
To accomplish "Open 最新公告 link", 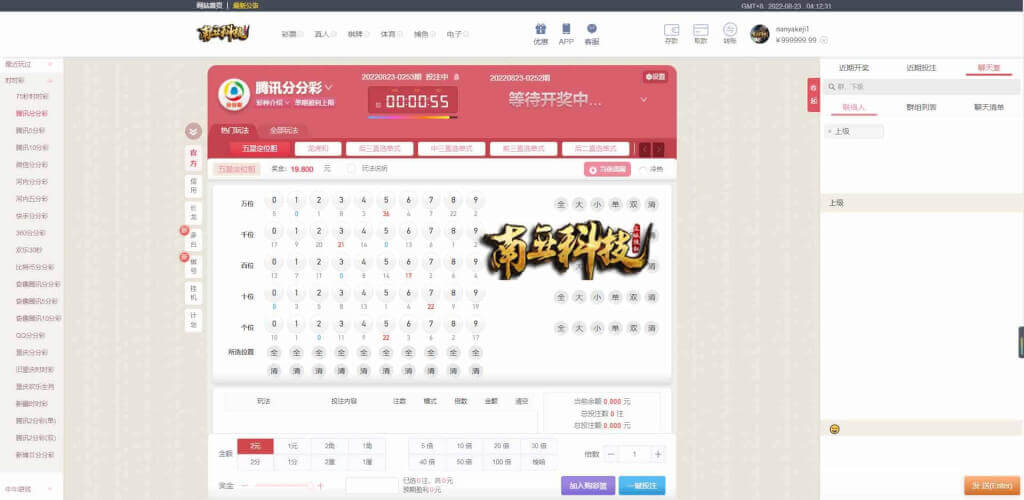I will point(246,5).
